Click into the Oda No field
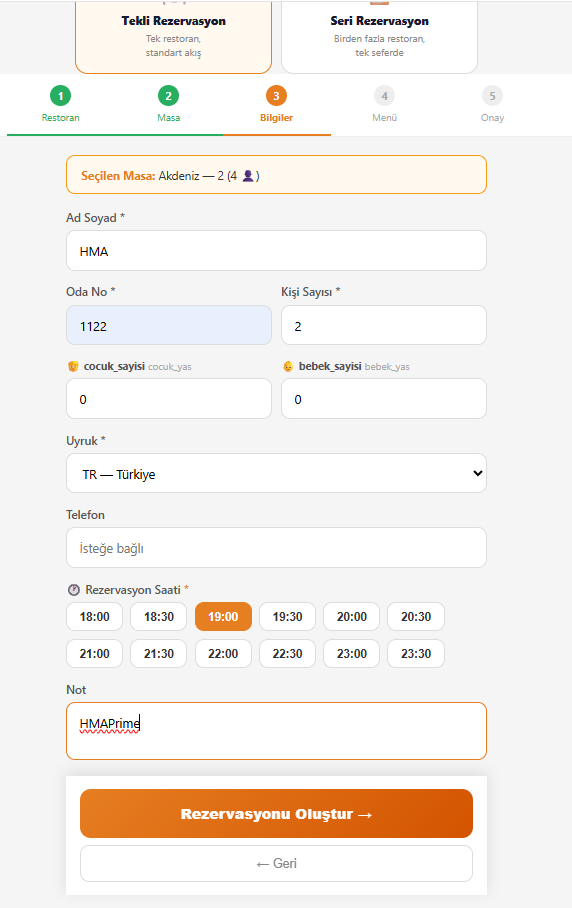Image resolution: width=572 pixels, height=908 pixels. tap(168, 325)
